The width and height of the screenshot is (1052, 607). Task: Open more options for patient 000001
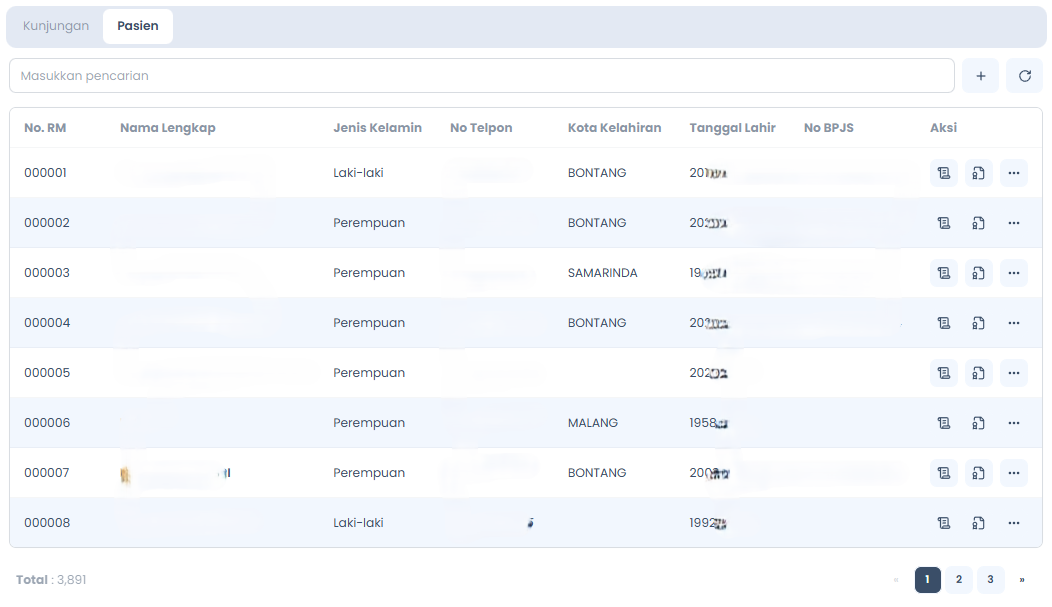coord(1013,173)
